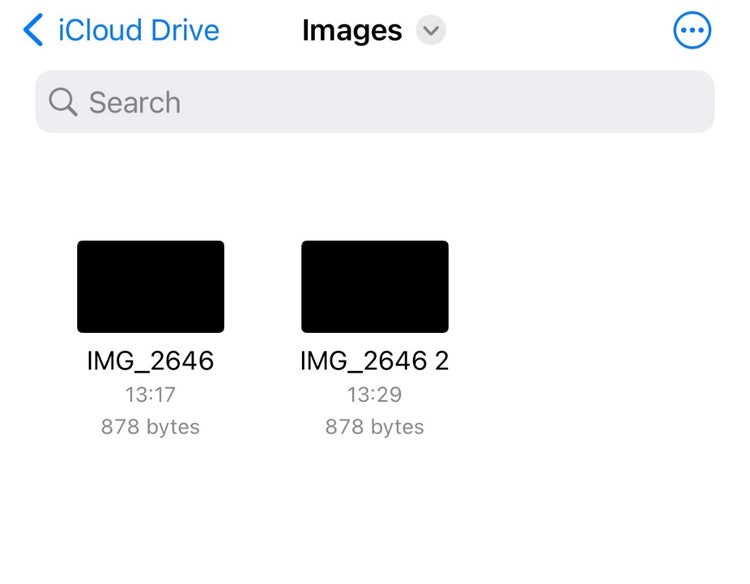Expand the Images folder dropdown chevron
The image size is (750, 584).
431,31
